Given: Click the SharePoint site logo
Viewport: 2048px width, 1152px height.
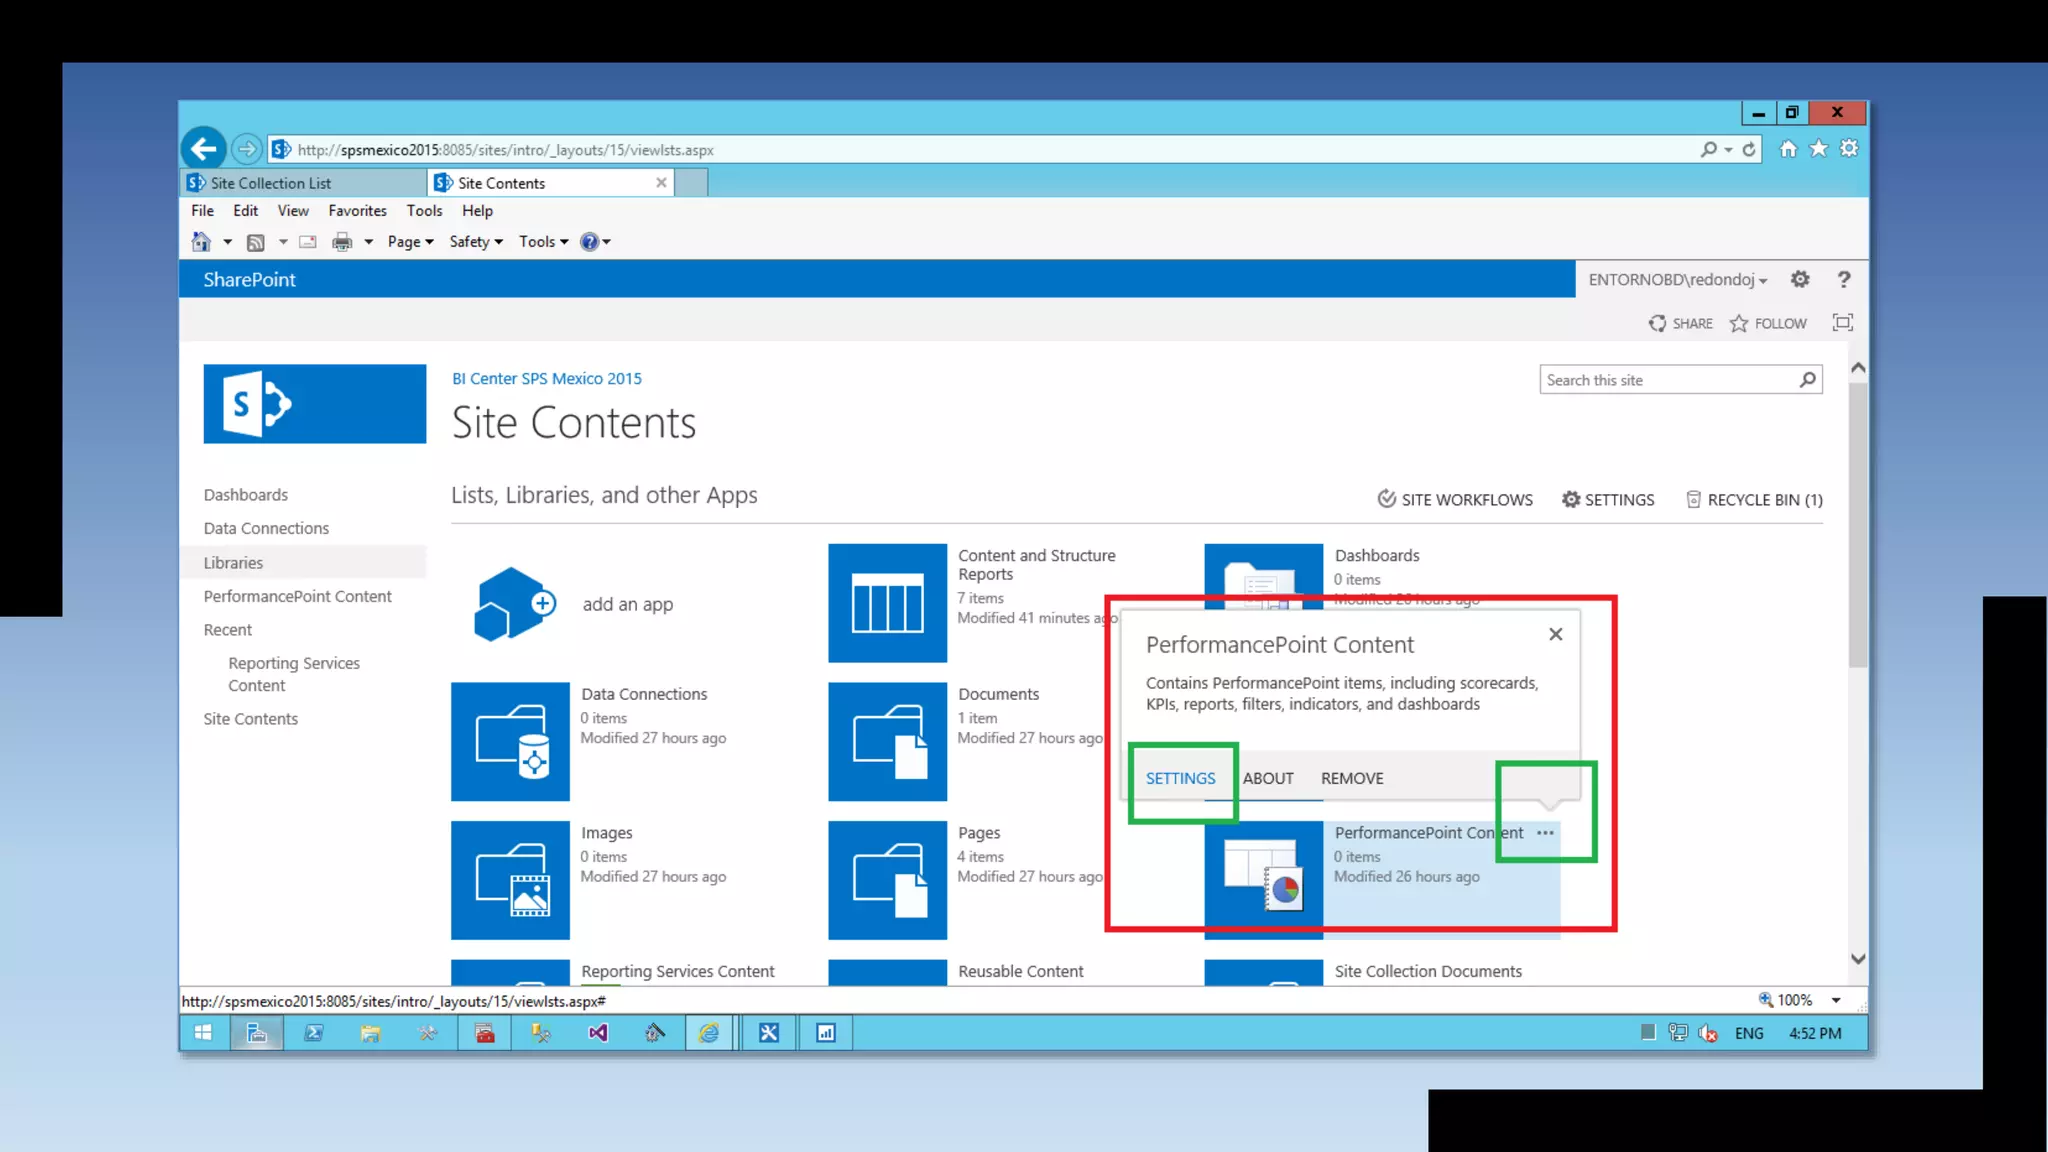Looking at the screenshot, I should (314, 404).
